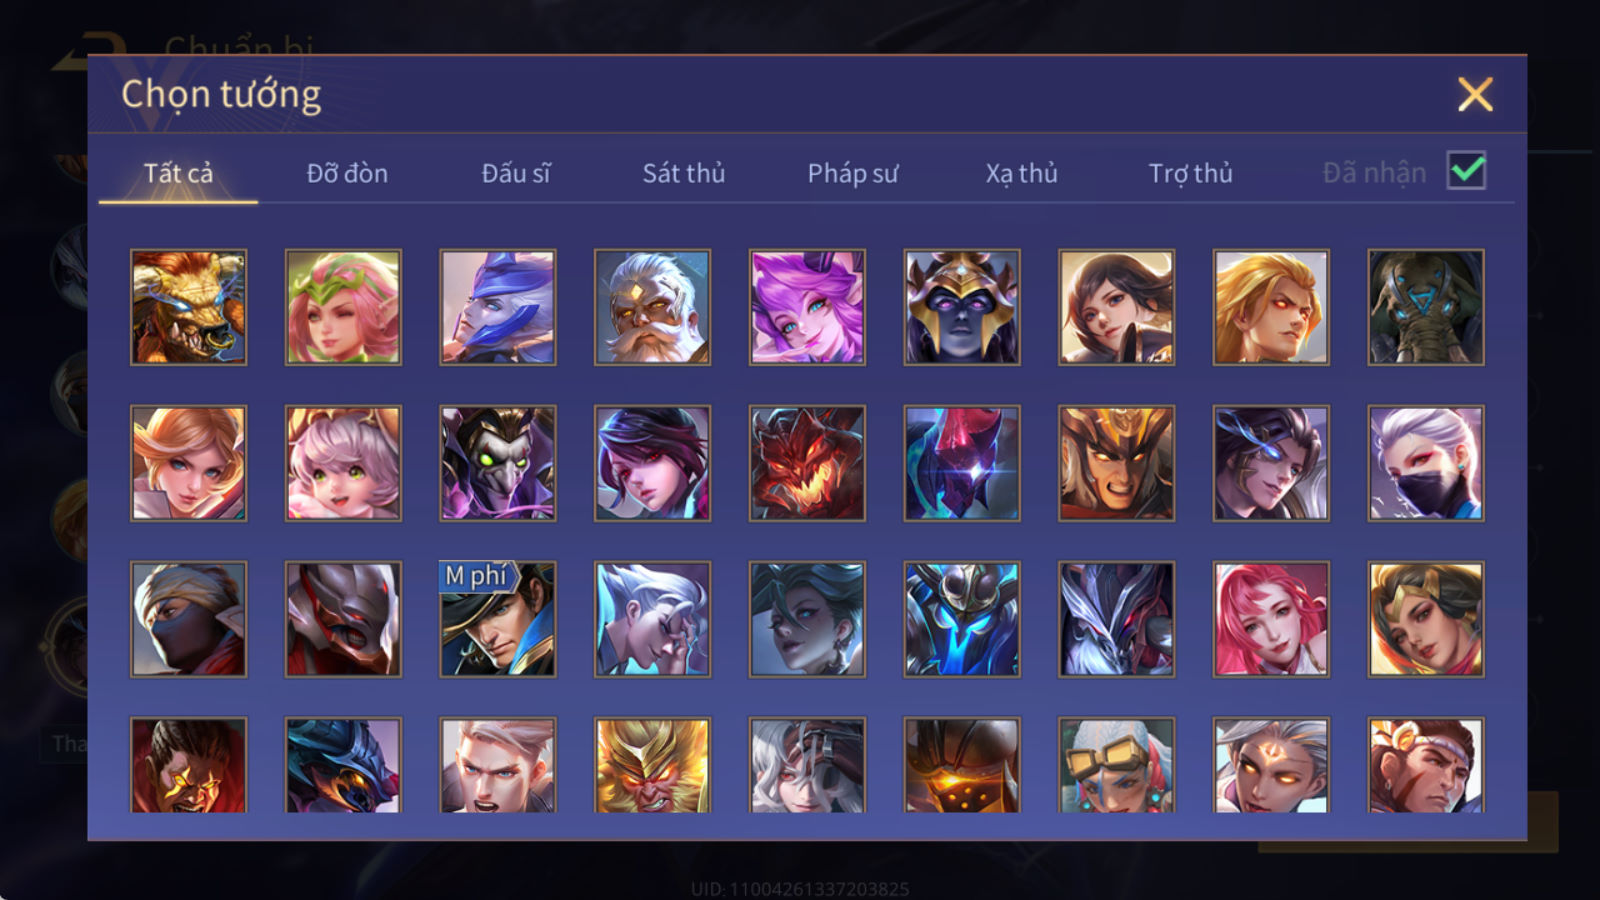Pick the hero wearing yellow goggles
Image resolution: width=1600 pixels, height=900 pixels.
click(1116, 765)
